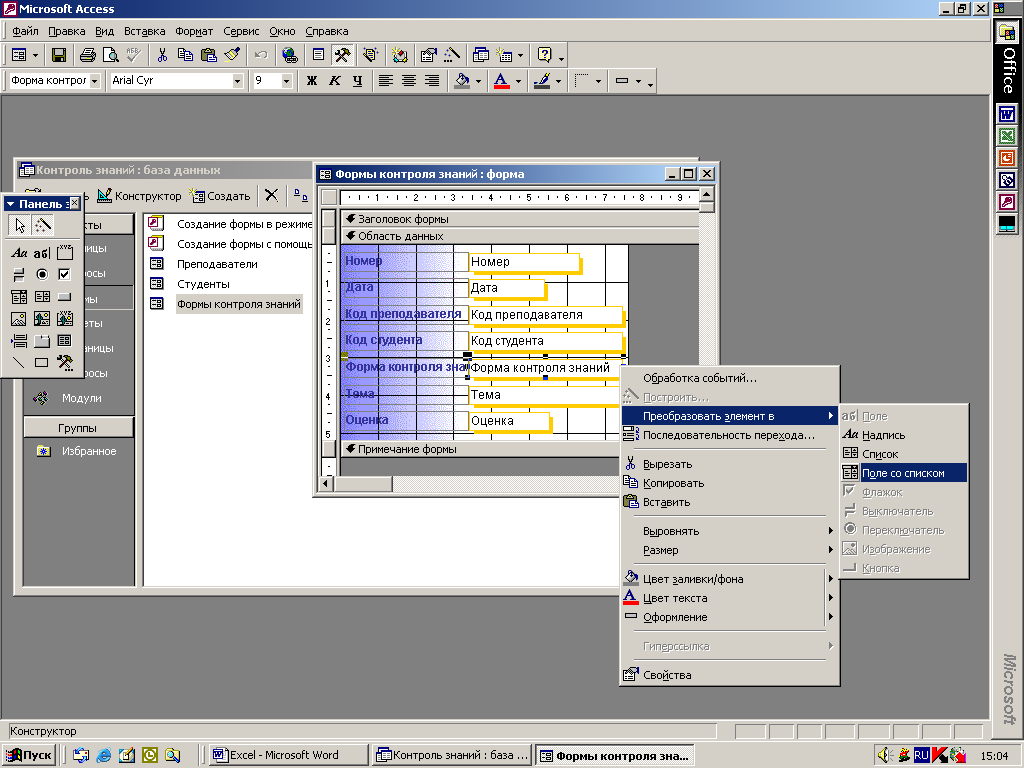Open the Arial Cyr font dropdown

tap(238, 81)
